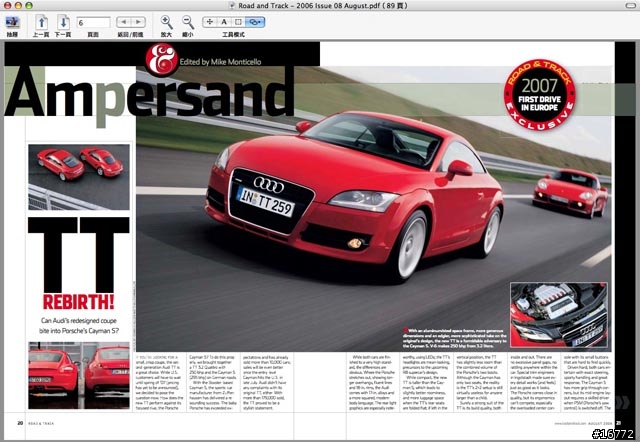Select the text selection tool (A)

[x=224, y=22]
